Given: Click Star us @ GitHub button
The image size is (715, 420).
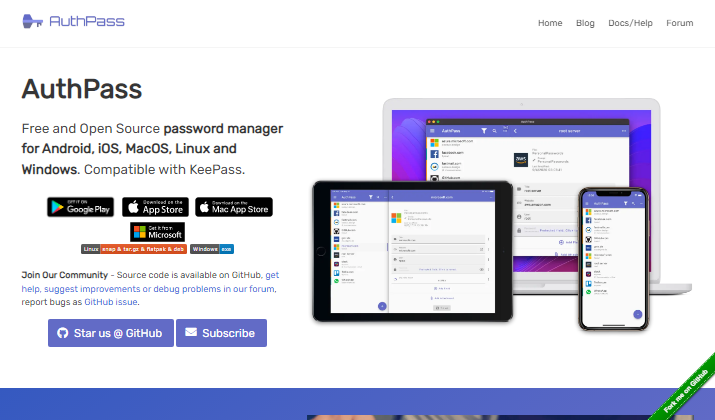Looking at the screenshot, I should click(111, 333).
